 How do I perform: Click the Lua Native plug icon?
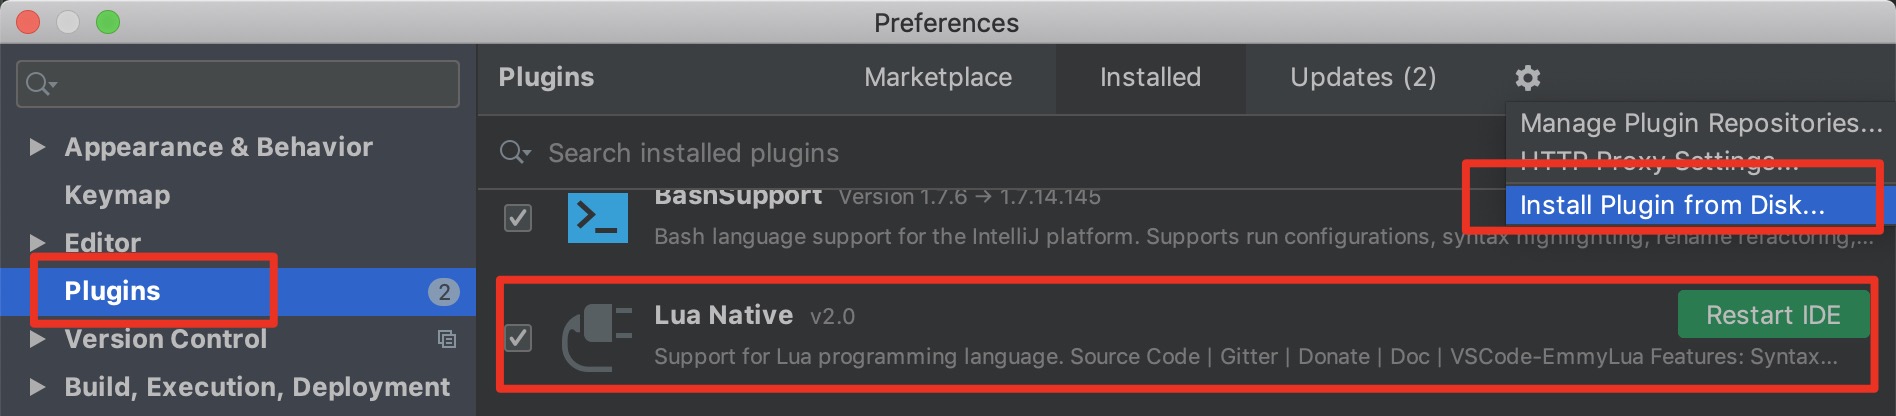pyautogui.click(x=597, y=337)
